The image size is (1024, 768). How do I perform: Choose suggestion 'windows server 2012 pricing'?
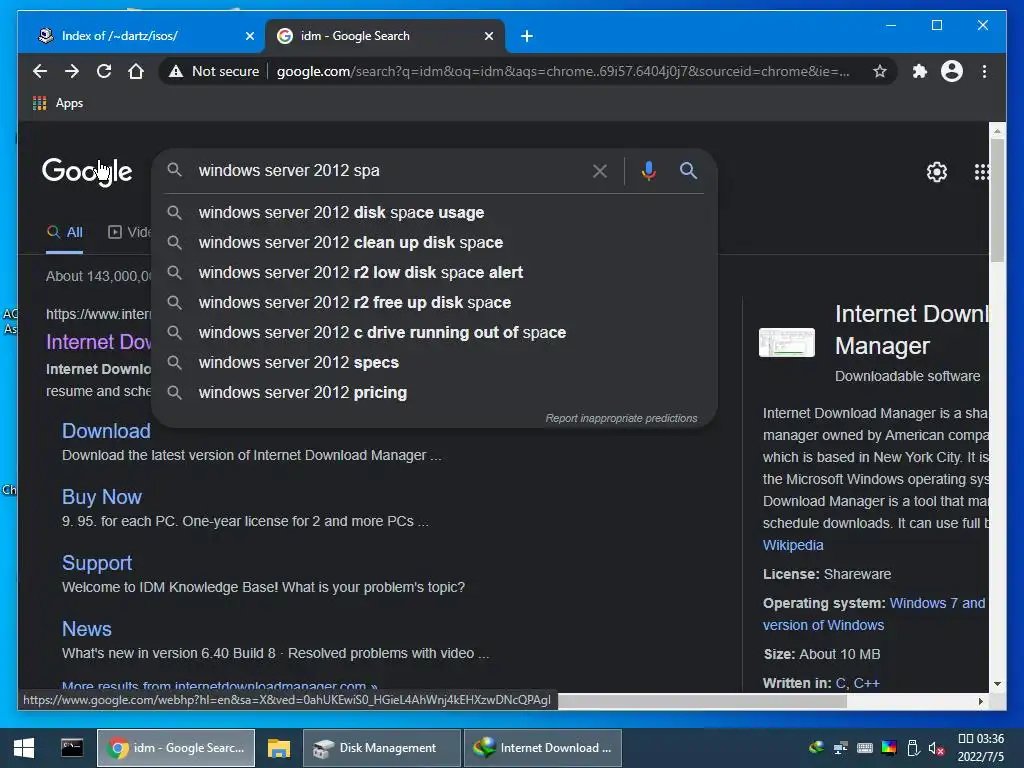[434, 393]
